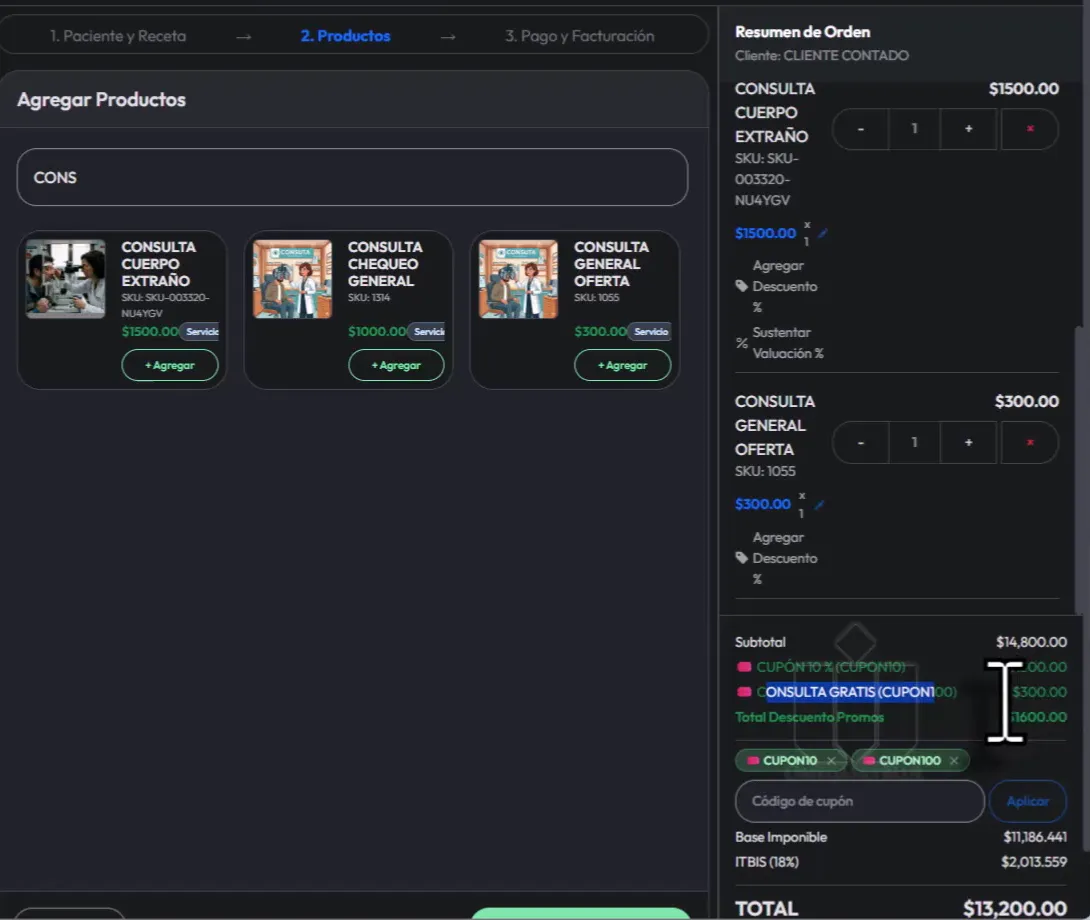Click the quantity field of CONSULTA CUERPO EXTRAÑO
Screen dimensions: 1090x920
click(x=914, y=129)
